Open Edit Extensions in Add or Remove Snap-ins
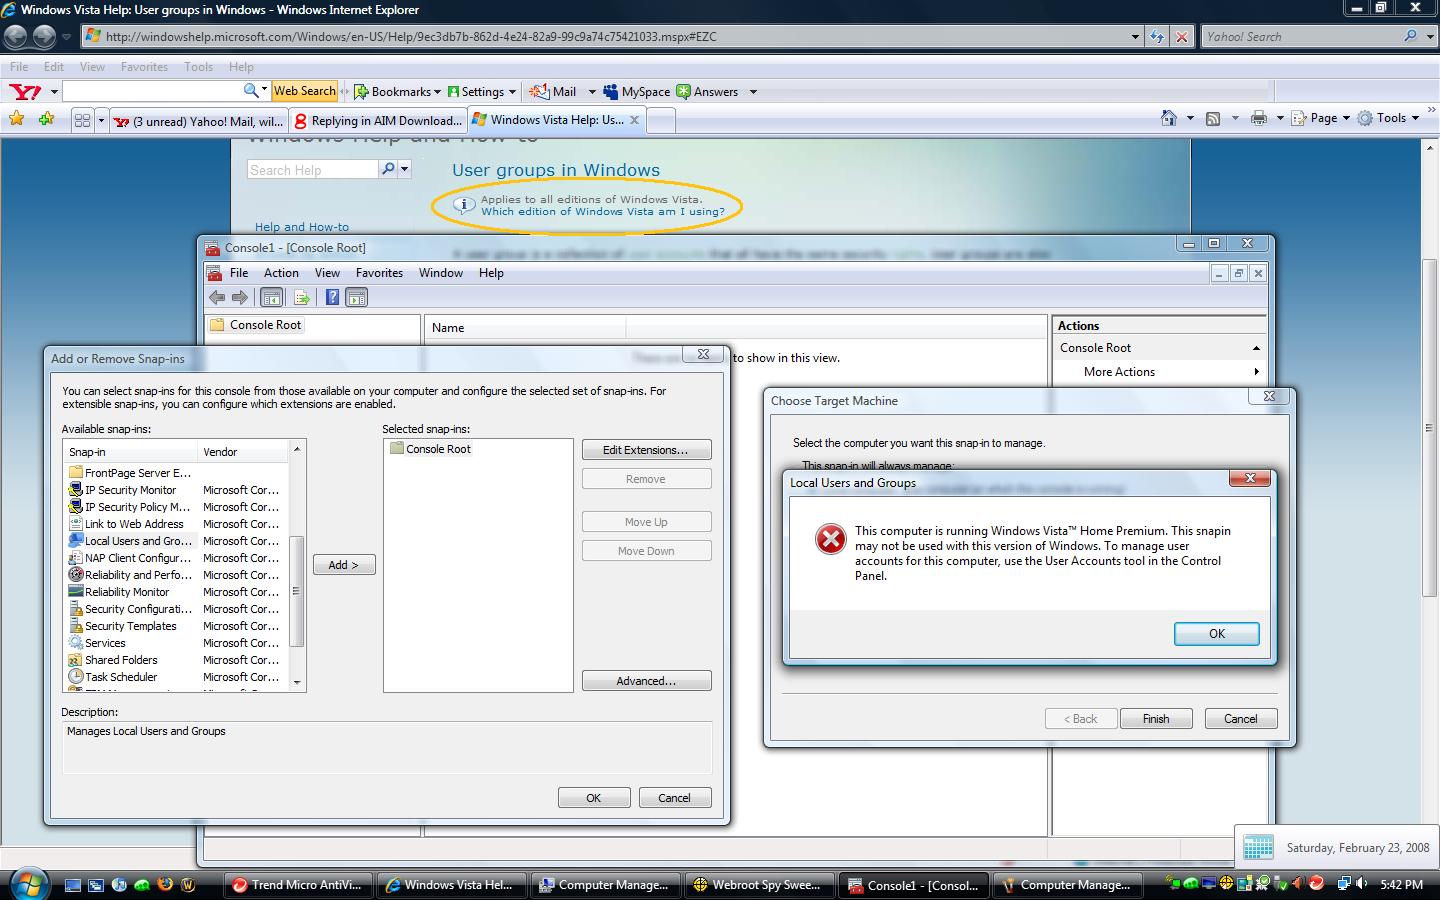The height and width of the screenshot is (900, 1440). 645,450
